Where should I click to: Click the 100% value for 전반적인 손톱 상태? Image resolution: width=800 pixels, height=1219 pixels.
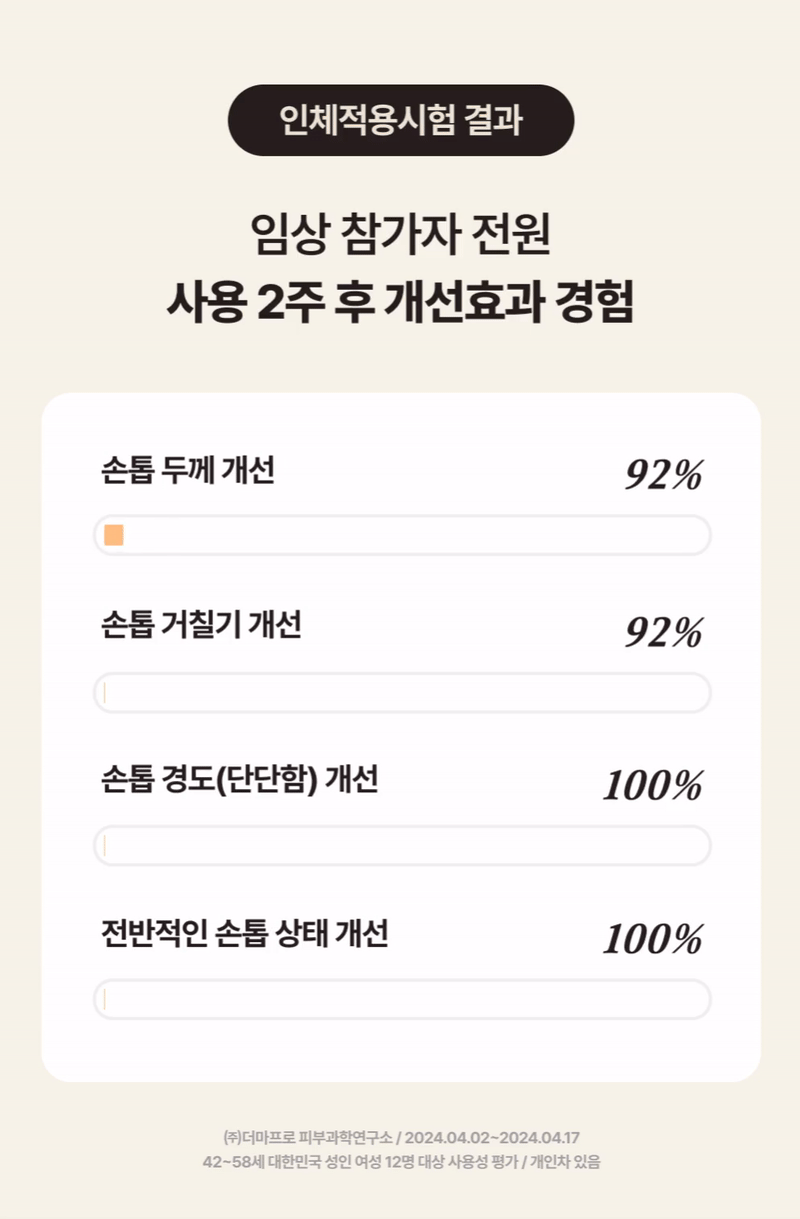pyautogui.click(x=653, y=941)
